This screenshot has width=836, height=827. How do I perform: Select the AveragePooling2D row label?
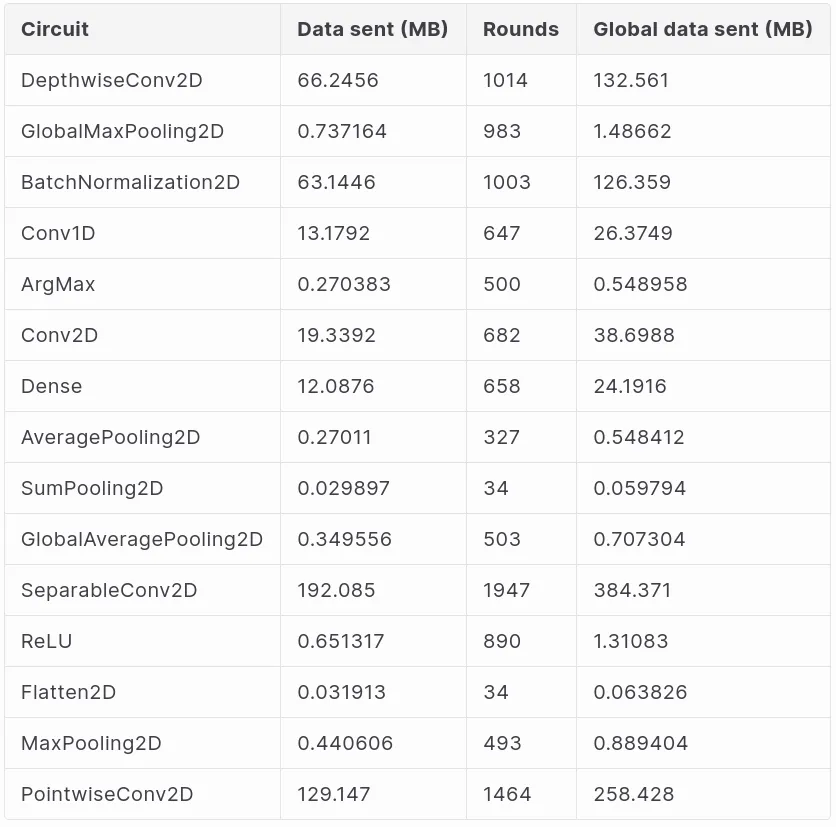click(x=111, y=437)
